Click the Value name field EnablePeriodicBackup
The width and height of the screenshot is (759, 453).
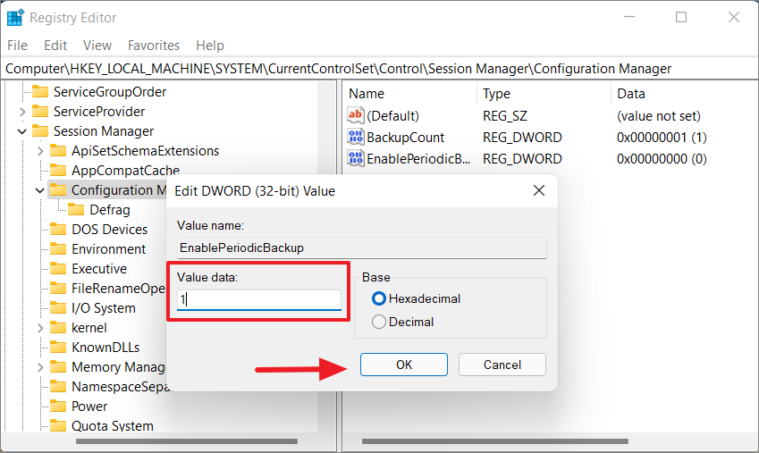(x=362, y=248)
